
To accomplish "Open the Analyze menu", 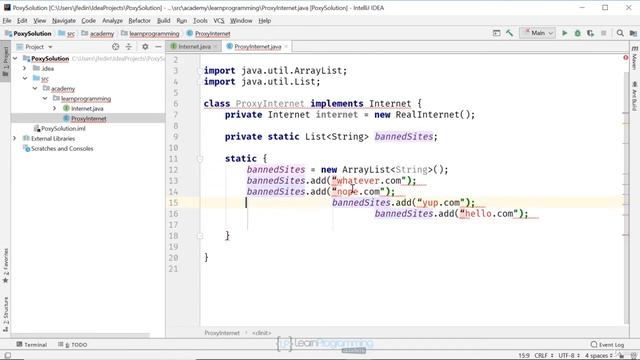I will (x=112, y=20).
